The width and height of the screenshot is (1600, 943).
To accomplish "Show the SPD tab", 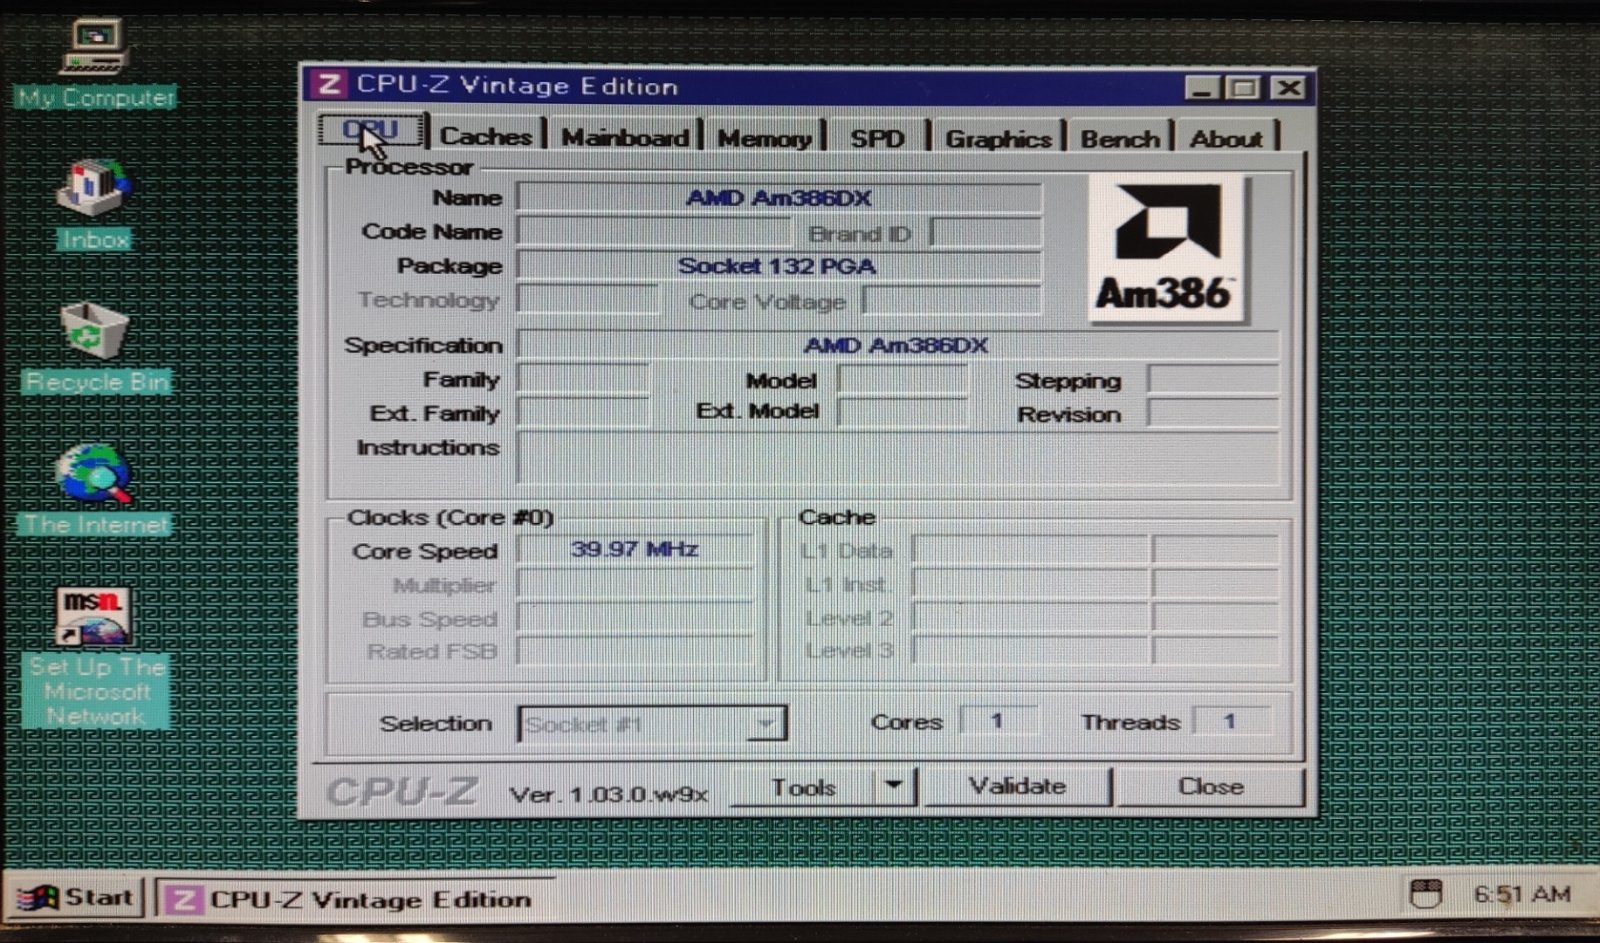I will click(x=877, y=138).
